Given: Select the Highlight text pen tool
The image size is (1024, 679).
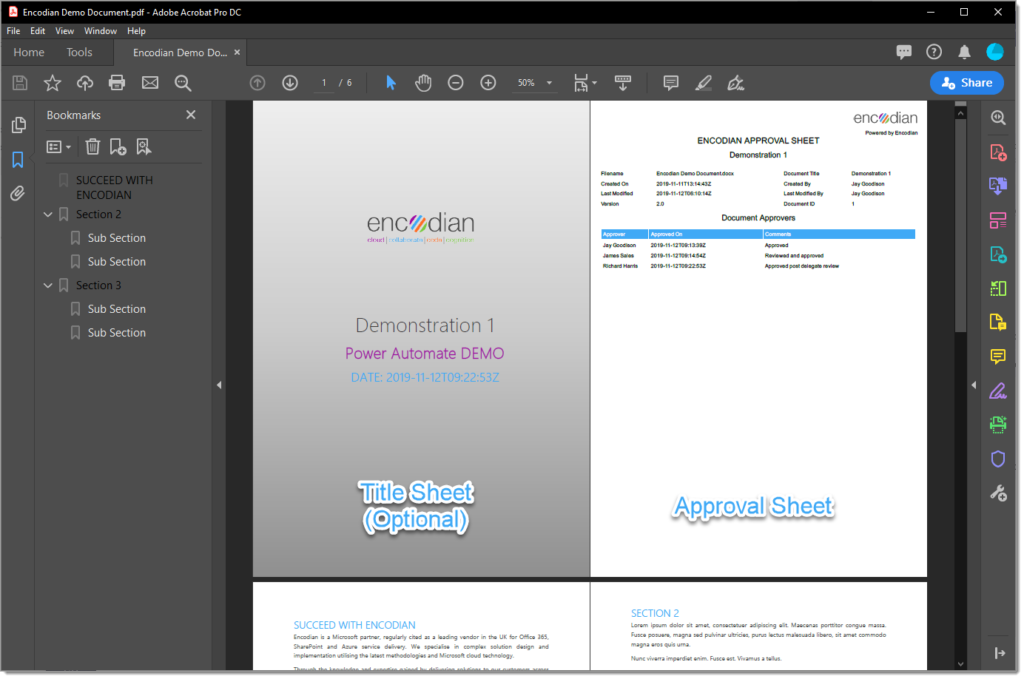Looking at the screenshot, I should pyautogui.click(x=703, y=83).
